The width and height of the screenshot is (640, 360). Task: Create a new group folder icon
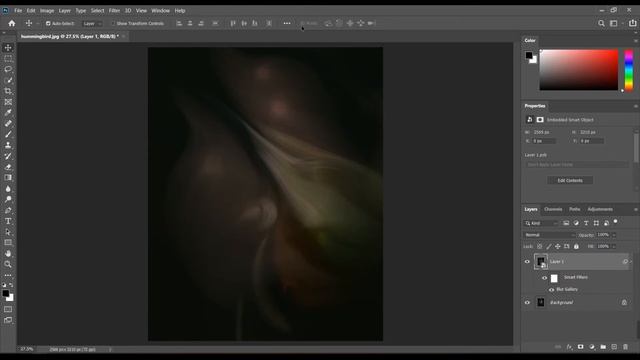tap(603, 347)
